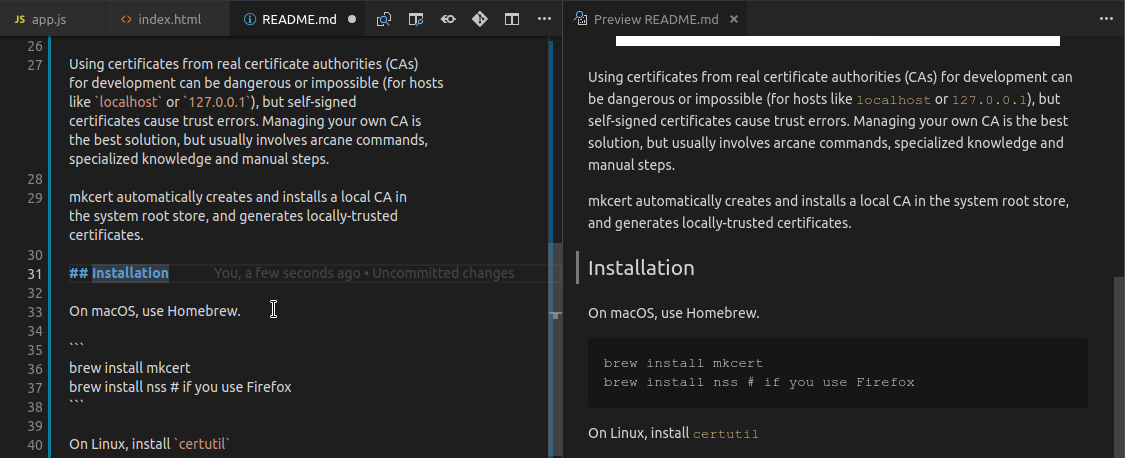Close the Preview README.md tab
The height and width of the screenshot is (458, 1125).
pos(734,19)
